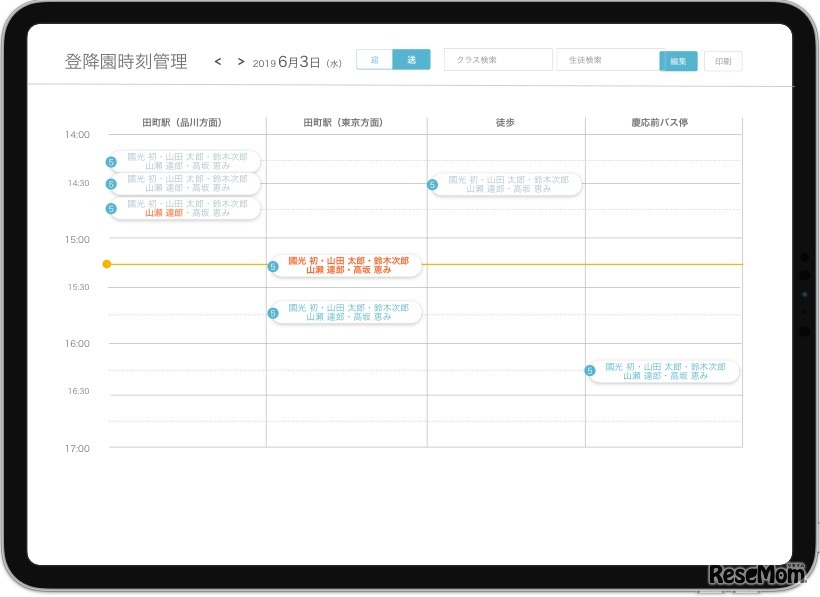820x597 pixels.
Task: Advance to the next day with the > arrow
Action: 241,61
